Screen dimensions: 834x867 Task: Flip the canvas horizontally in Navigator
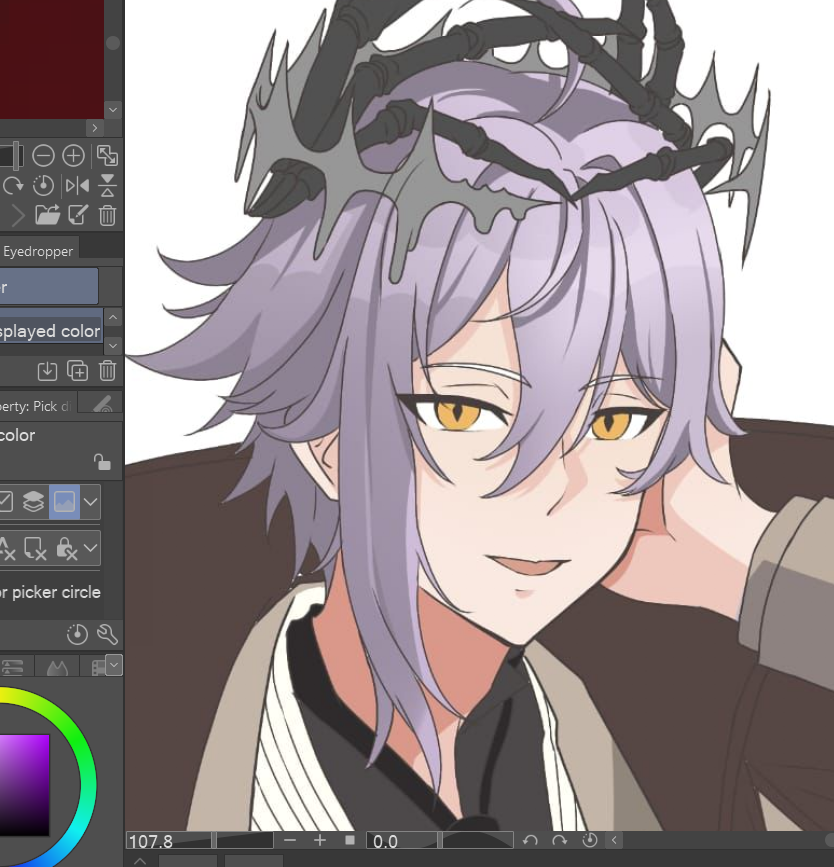point(77,186)
